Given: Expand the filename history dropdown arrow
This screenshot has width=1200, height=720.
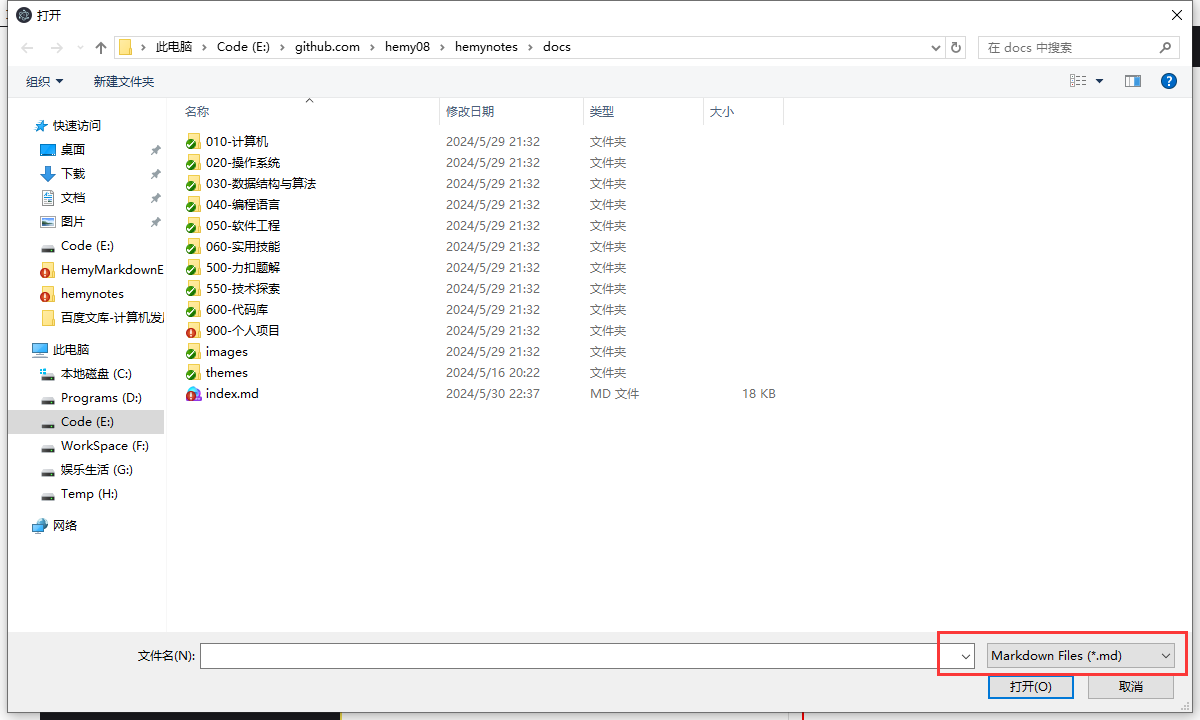Looking at the screenshot, I should point(965,656).
